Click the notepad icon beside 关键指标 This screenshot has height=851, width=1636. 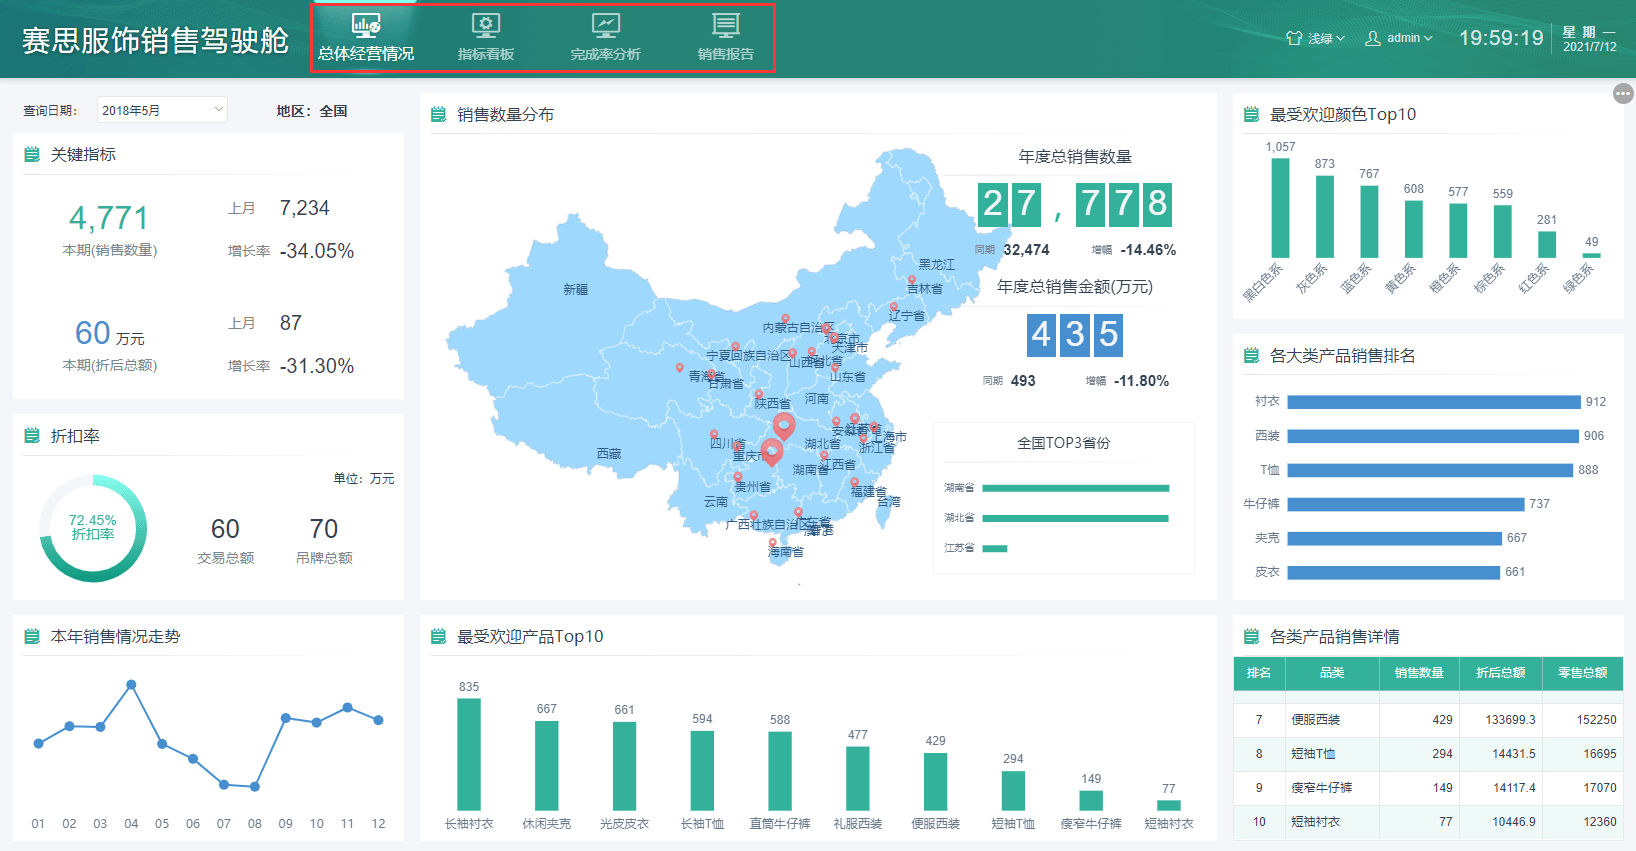click(32, 154)
